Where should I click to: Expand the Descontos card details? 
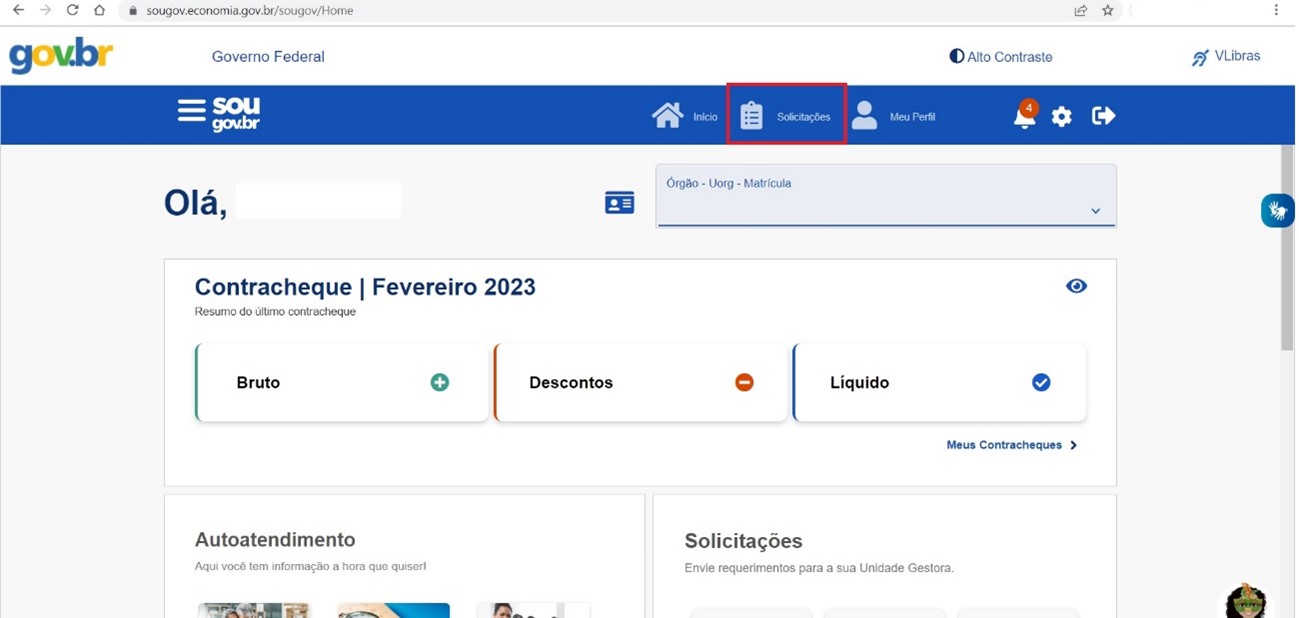[x=744, y=382]
